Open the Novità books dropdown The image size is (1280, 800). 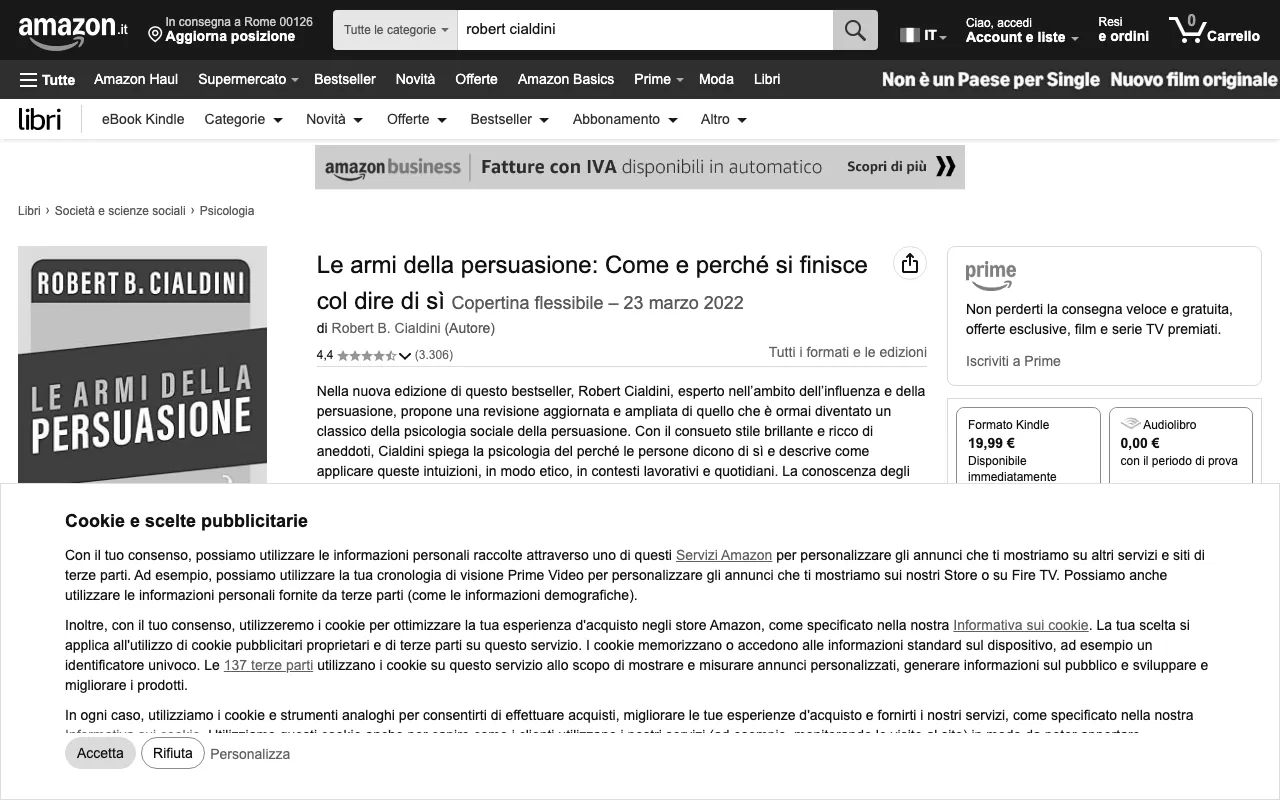coord(334,119)
